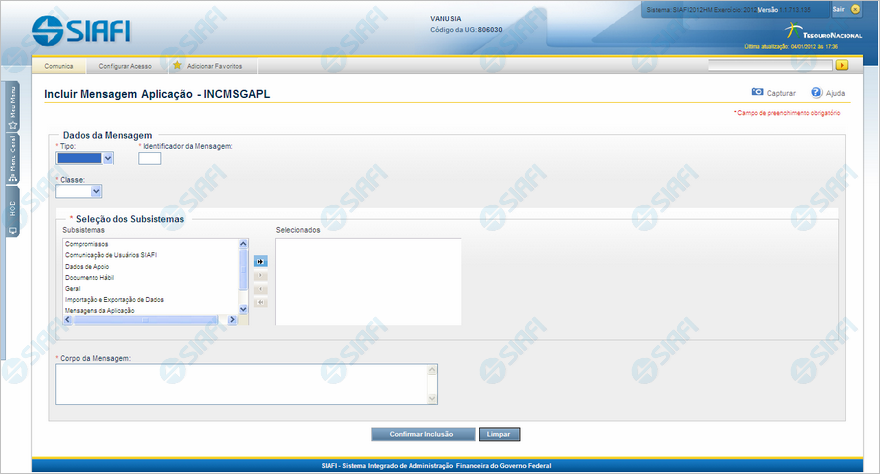Open the Menu Geral side tab
Image resolution: width=880 pixels, height=474 pixels.
click(x=12, y=158)
